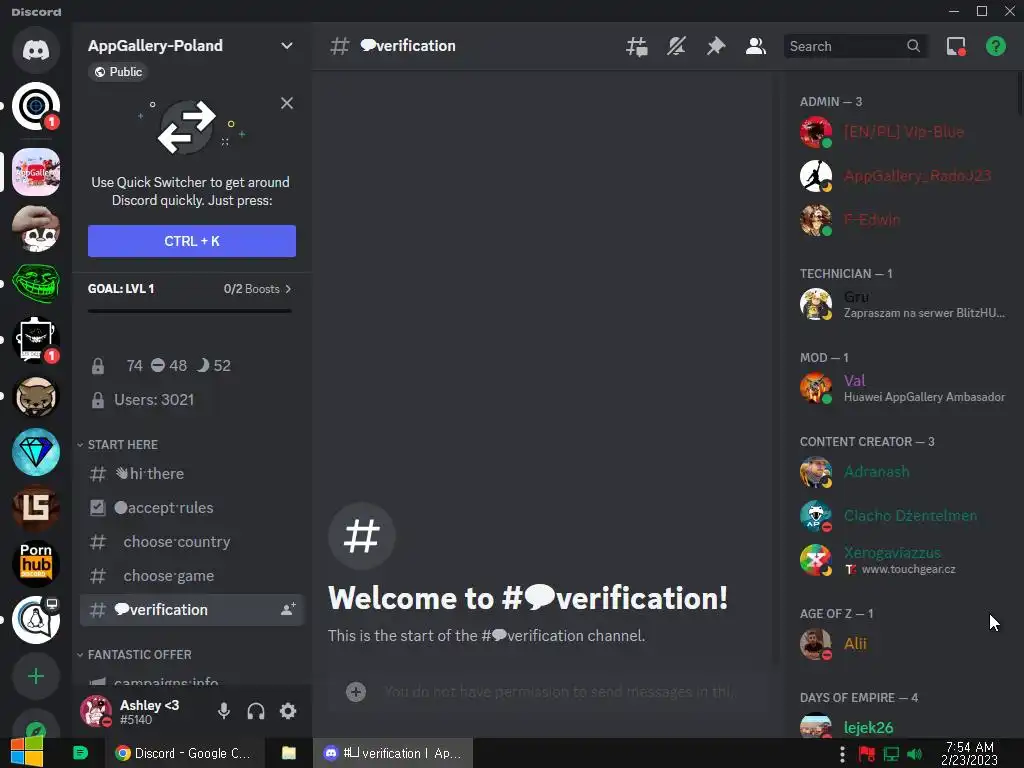The image size is (1024, 768).
Task: Open the blue diamond server icon
Action: point(36,452)
